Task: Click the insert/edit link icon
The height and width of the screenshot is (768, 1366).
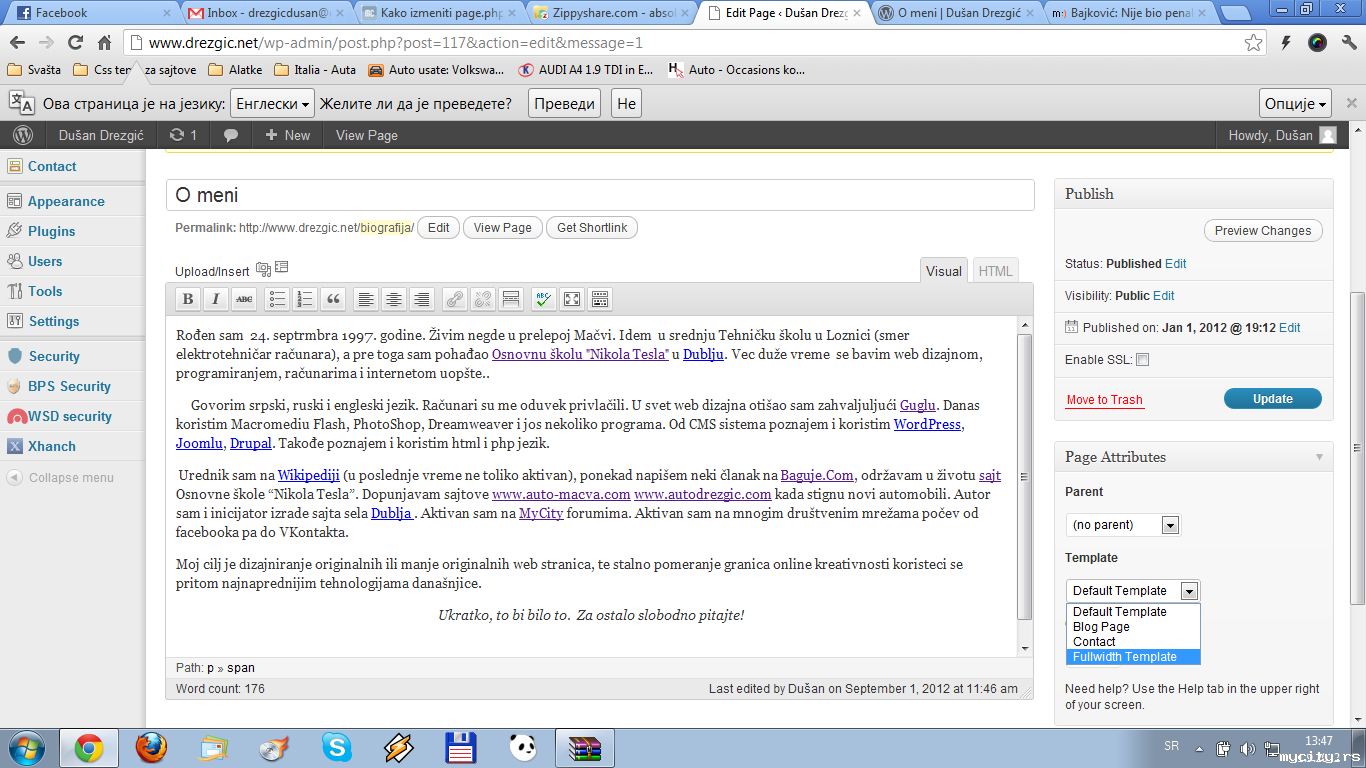Action: 455,299
